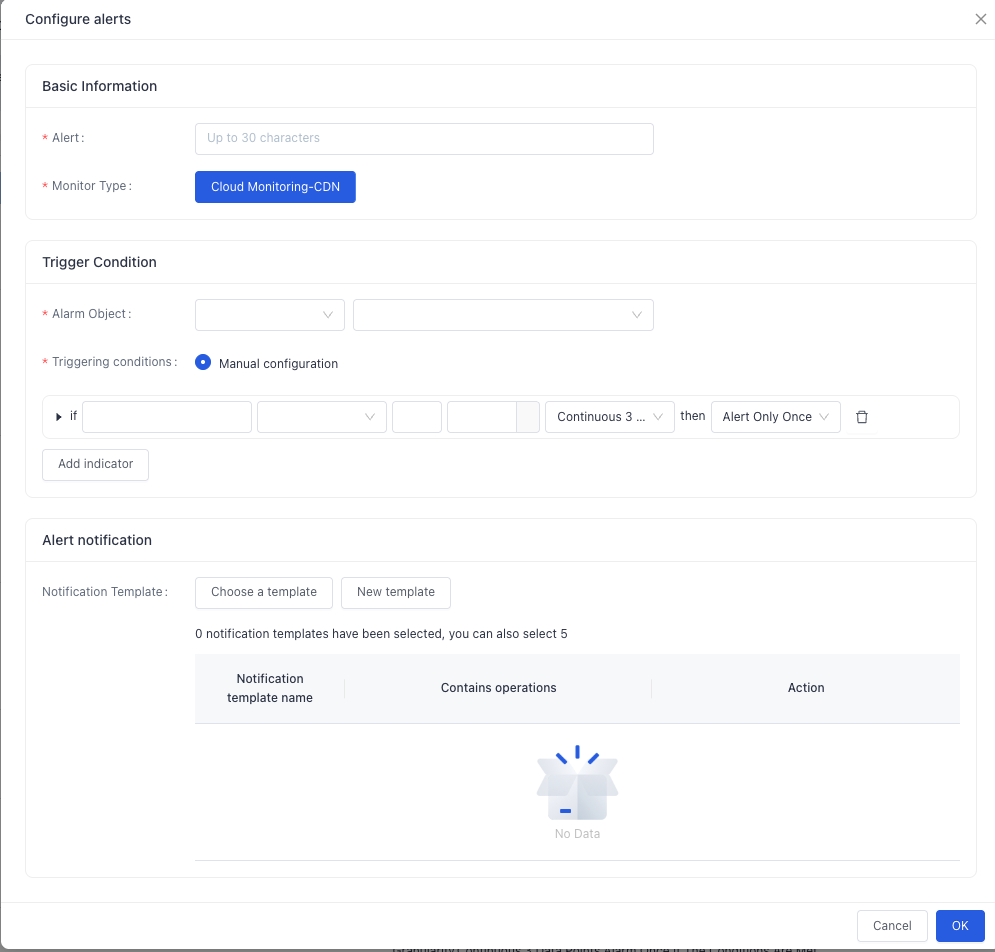The image size is (995, 952).
Task: Click Choose a template button
Action: (264, 593)
